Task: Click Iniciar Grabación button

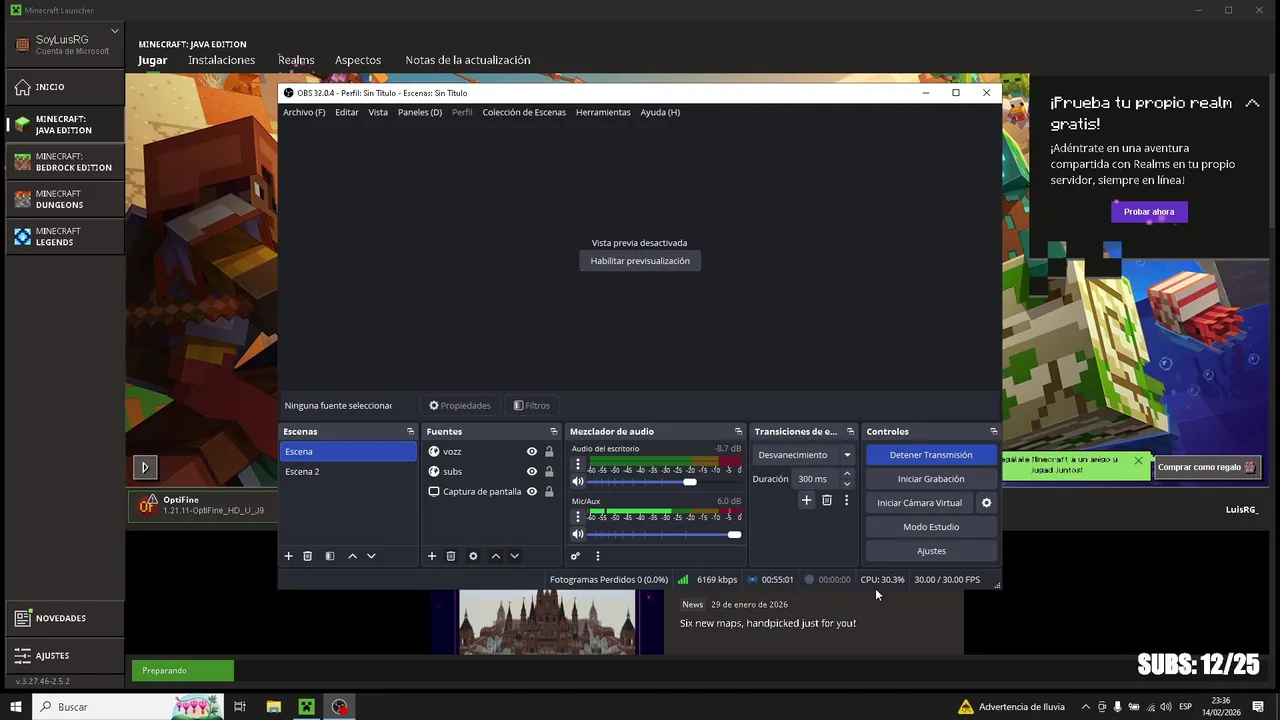Action: 931,479
